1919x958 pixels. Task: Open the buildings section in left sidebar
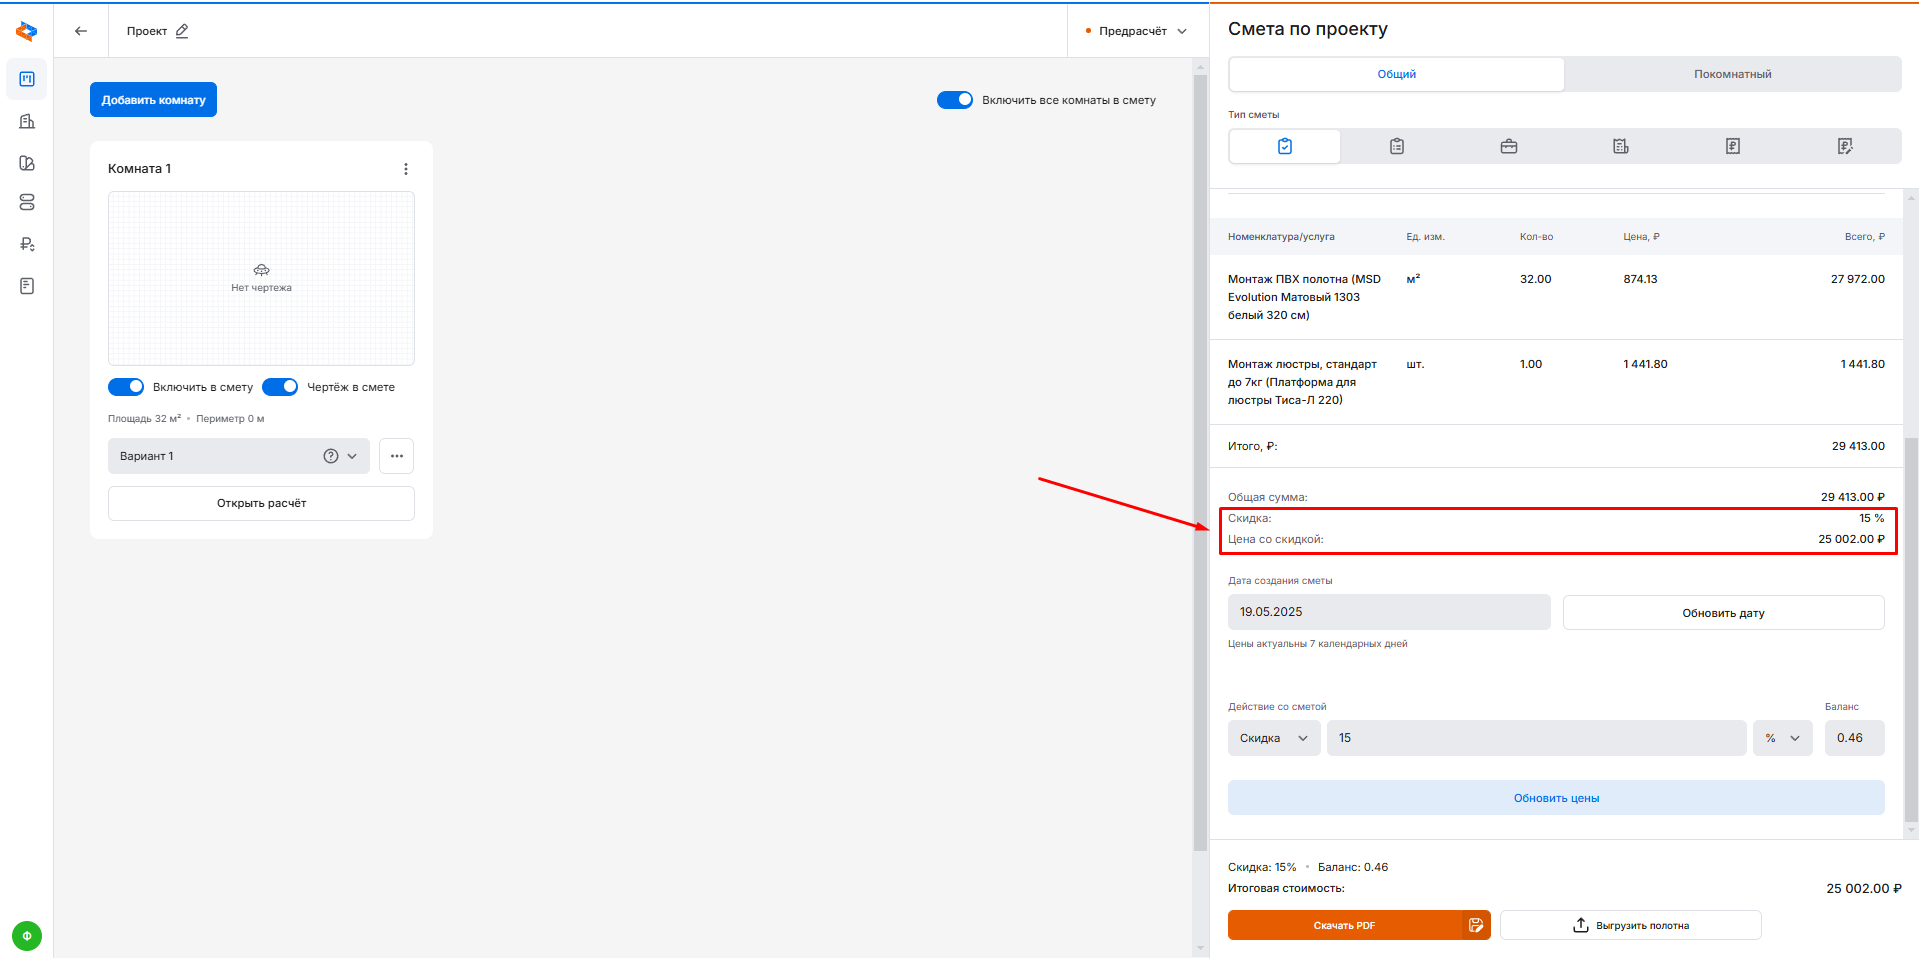coord(27,121)
